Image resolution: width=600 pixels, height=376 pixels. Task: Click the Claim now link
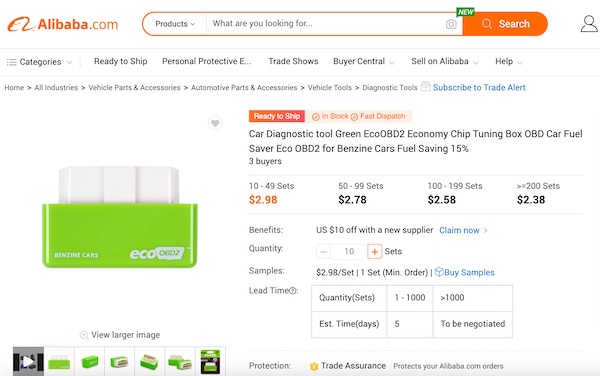coord(463,230)
